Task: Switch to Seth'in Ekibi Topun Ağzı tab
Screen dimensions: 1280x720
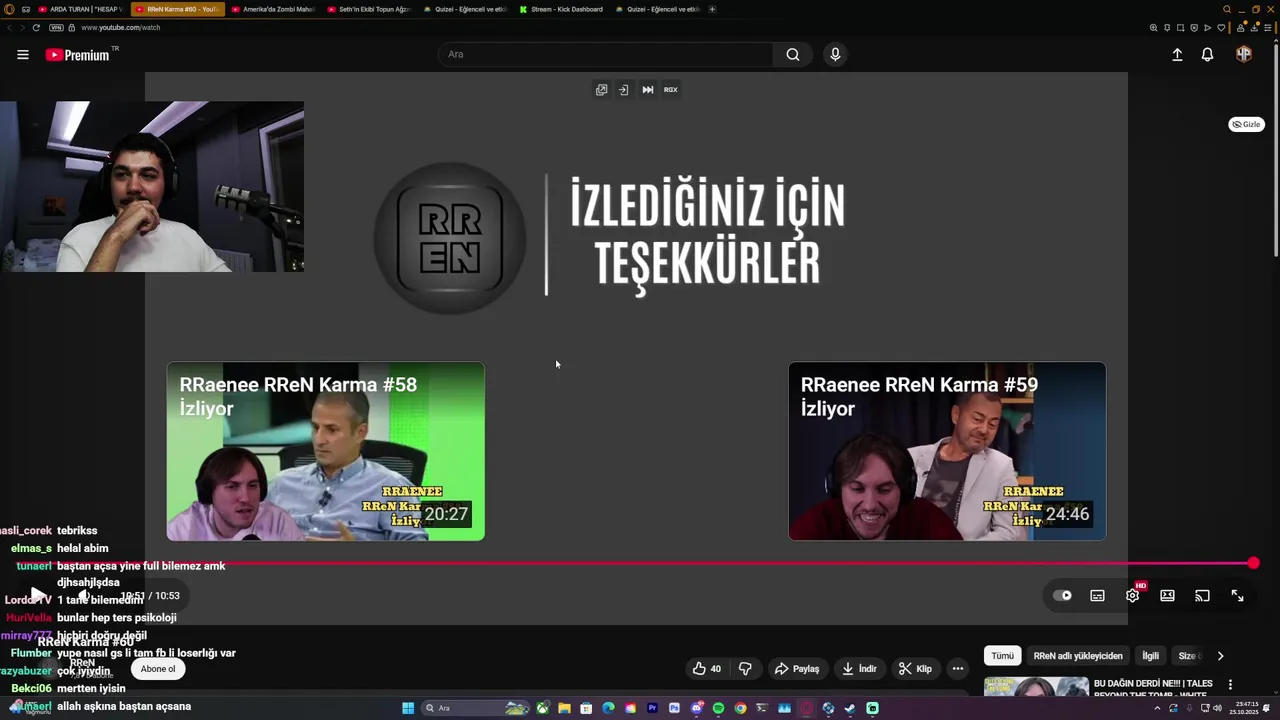Action: pyautogui.click(x=369, y=9)
